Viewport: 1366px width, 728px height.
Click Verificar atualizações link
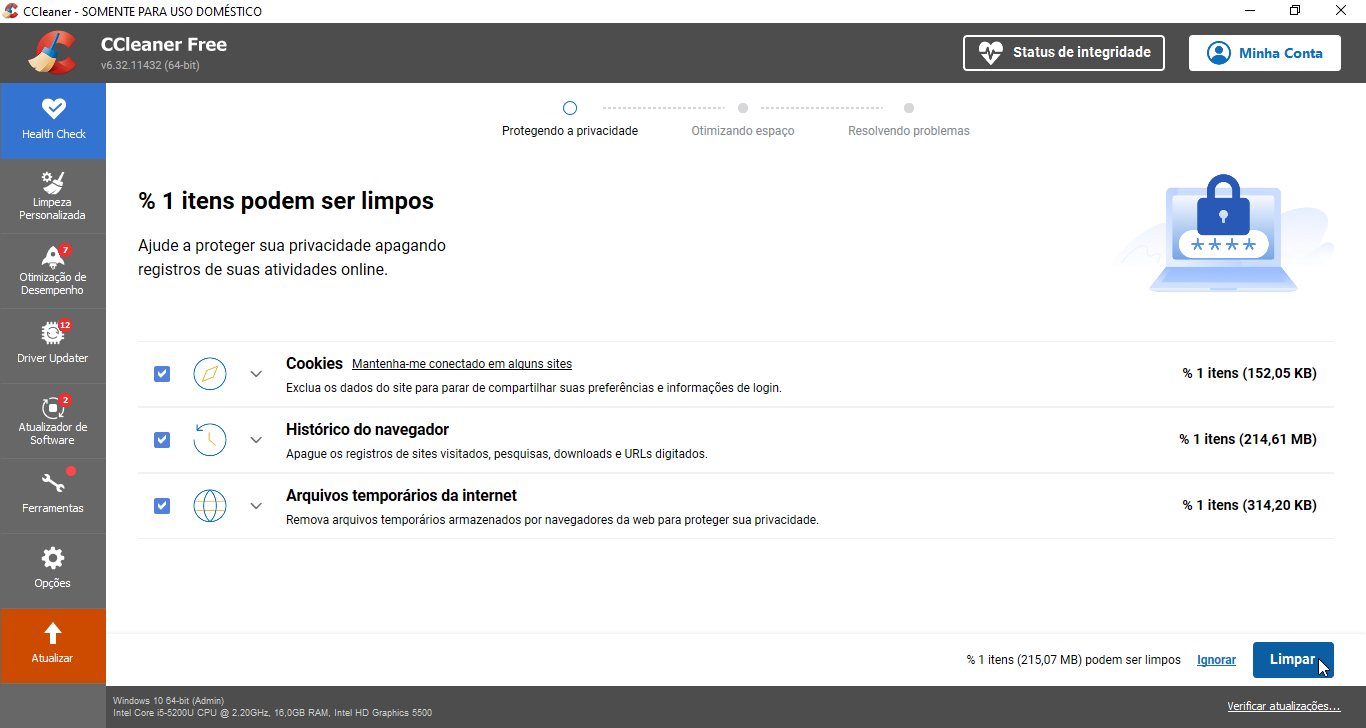pyautogui.click(x=1284, y=706)
